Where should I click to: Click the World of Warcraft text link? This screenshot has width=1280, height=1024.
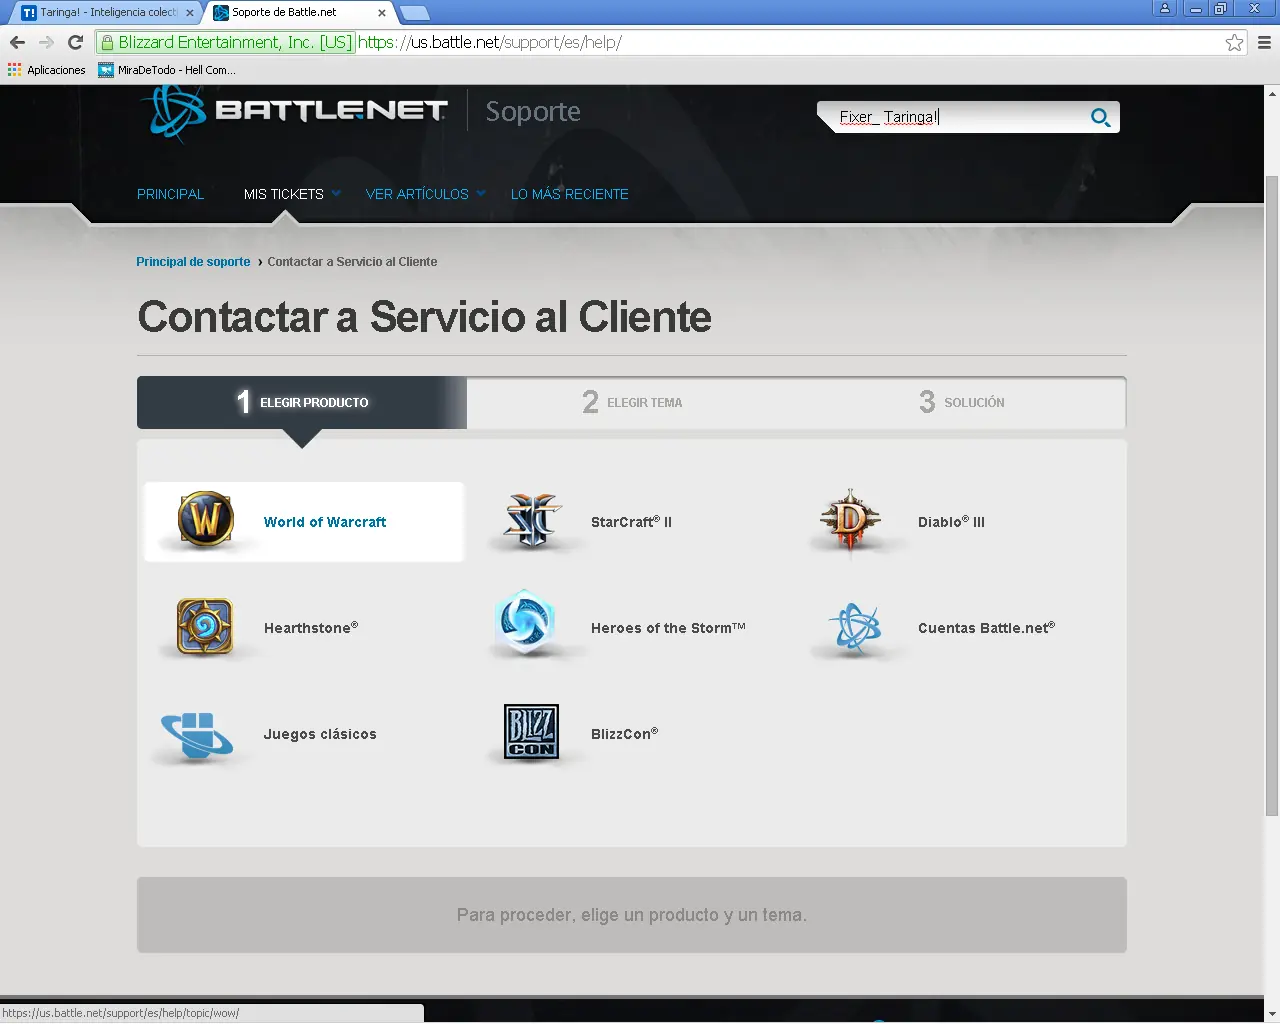click(325, 522)
